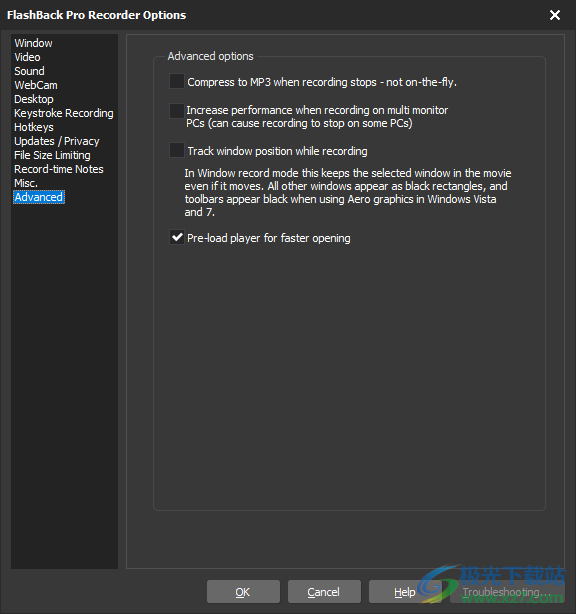Select Desktop in the options list
Screen dimensions: 576x614
[34, 99]
